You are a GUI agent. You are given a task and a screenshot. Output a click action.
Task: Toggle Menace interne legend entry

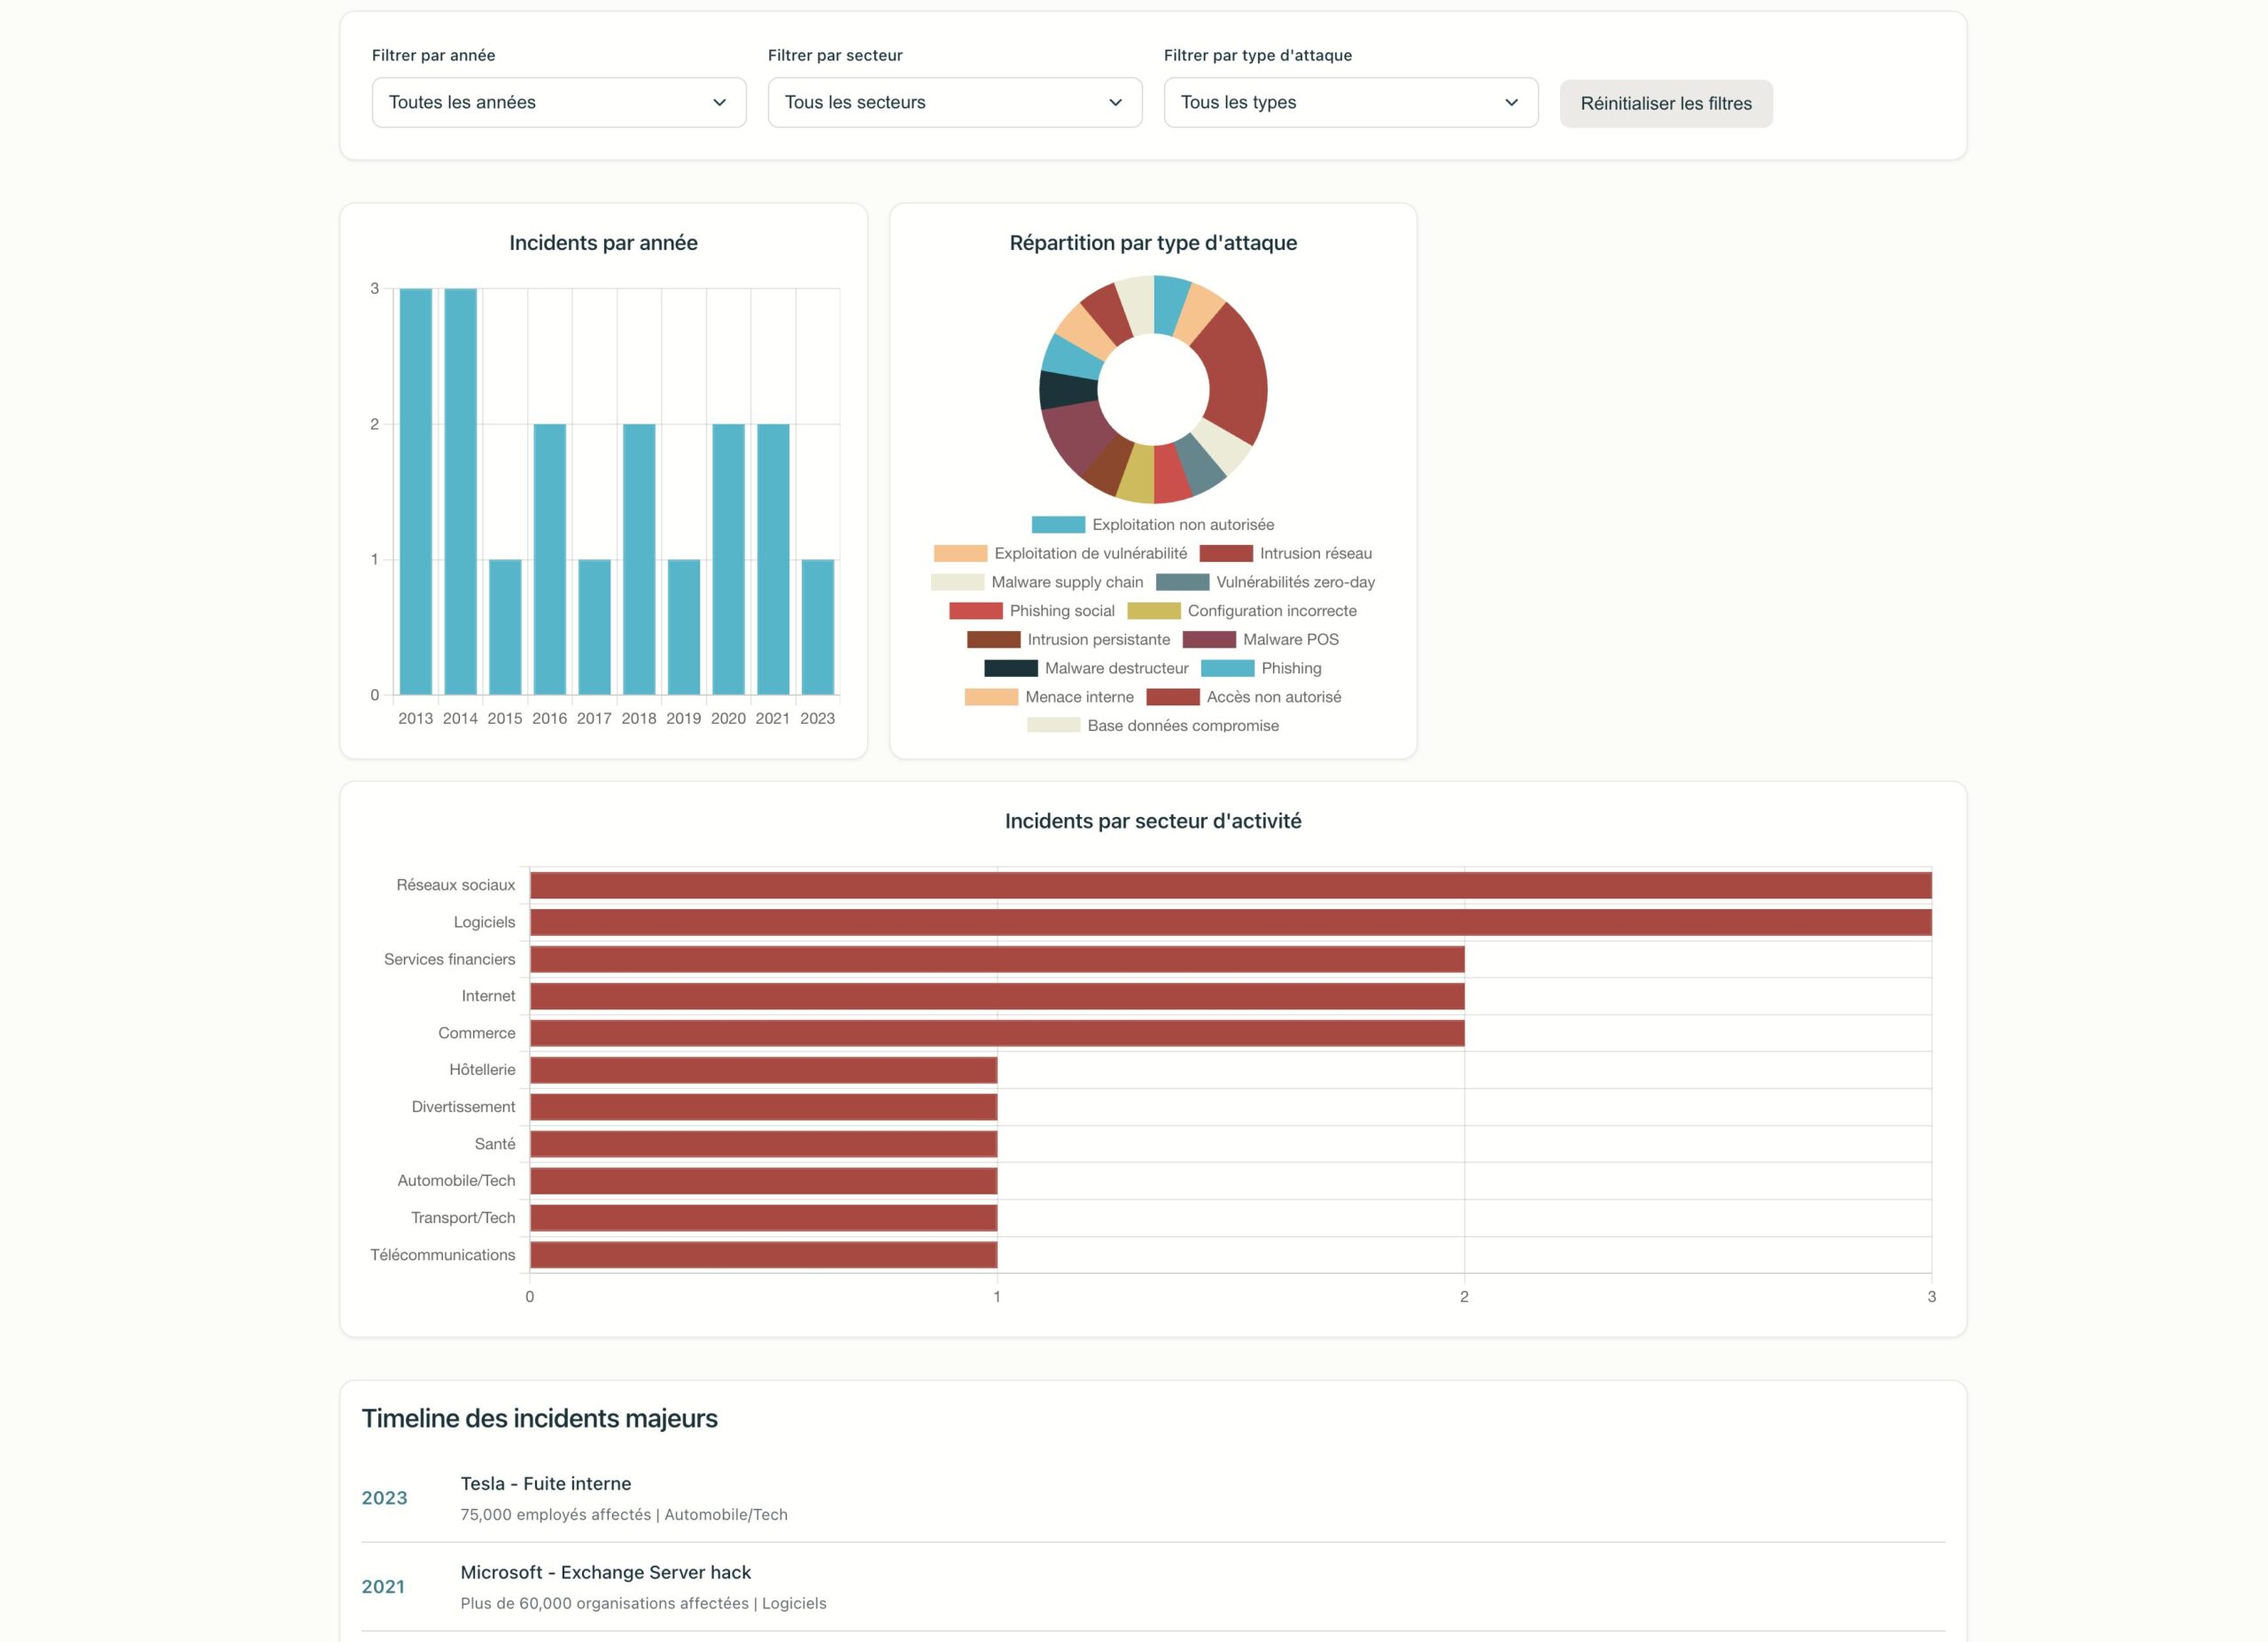[1049, 697]
